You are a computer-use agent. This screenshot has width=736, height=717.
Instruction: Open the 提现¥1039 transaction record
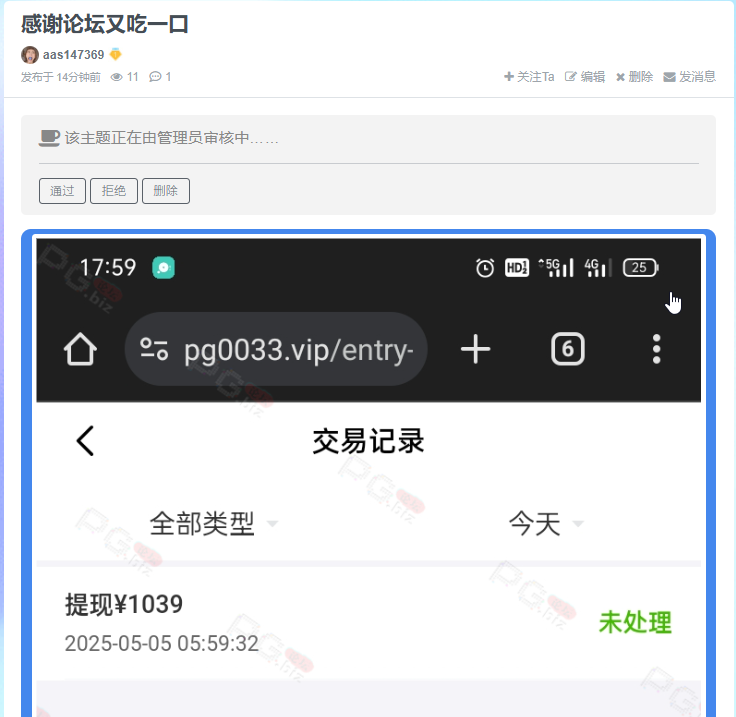368,623
